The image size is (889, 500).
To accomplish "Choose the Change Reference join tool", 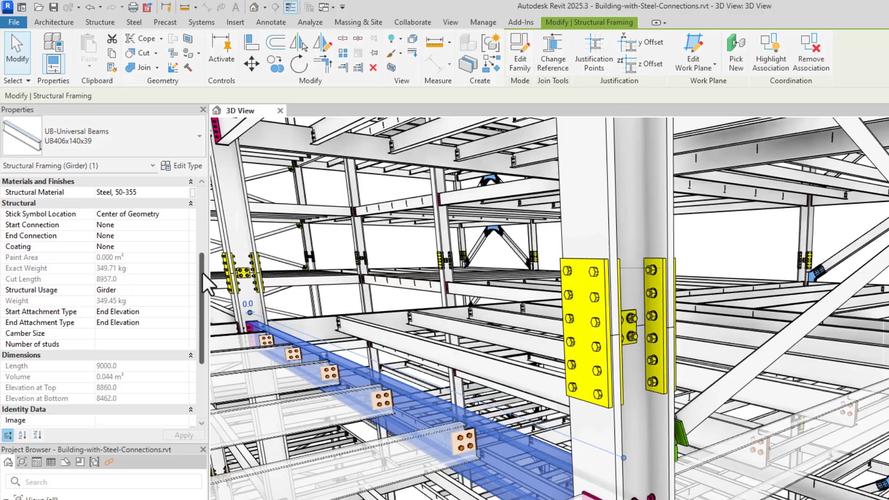I will pyautogui.click(x=553, y=50).
